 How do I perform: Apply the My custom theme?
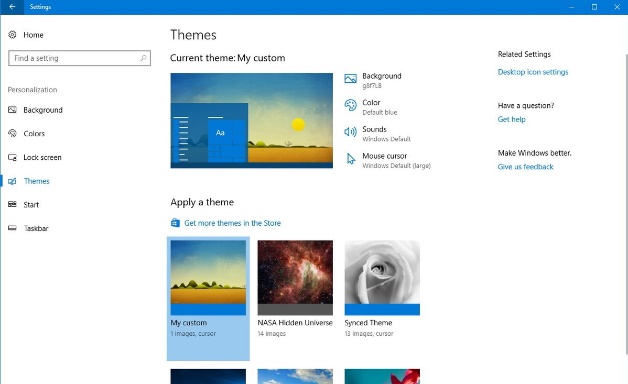coord(208,298)
